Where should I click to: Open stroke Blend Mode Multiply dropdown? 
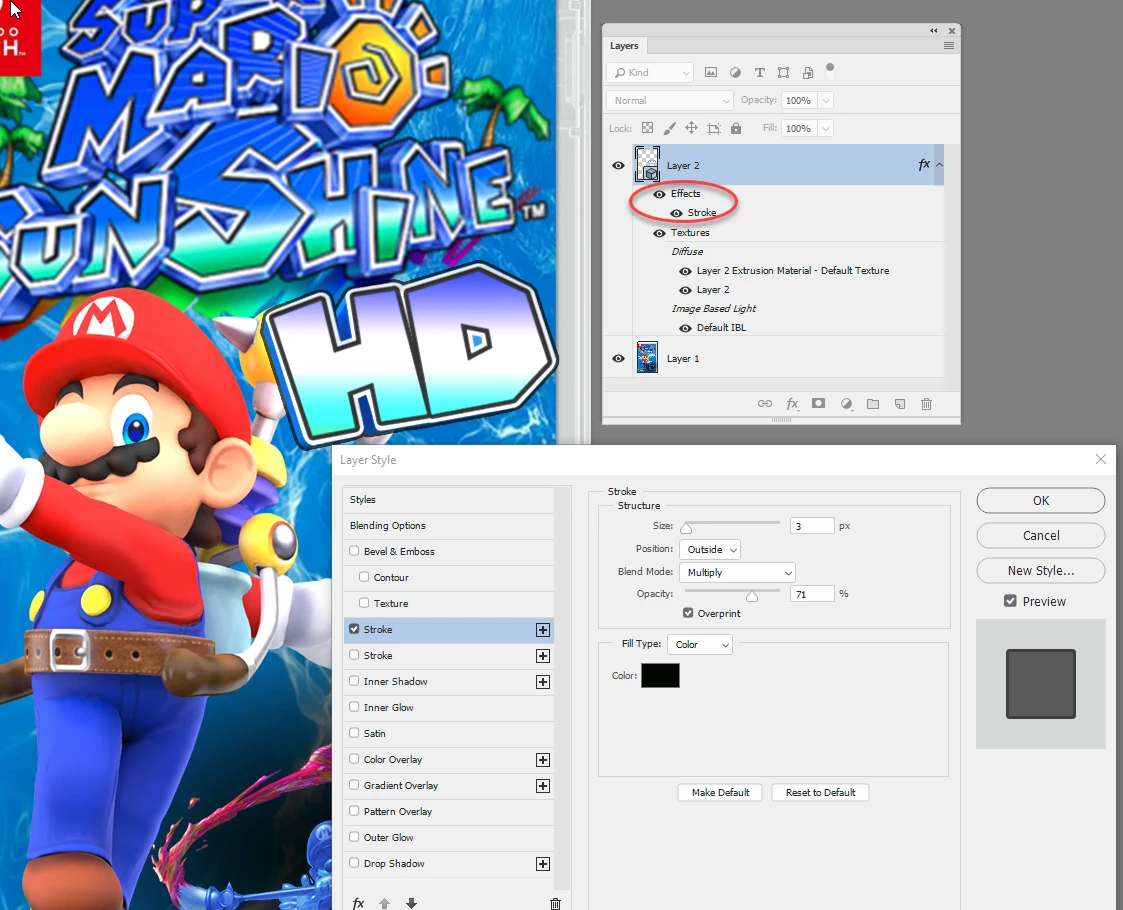(737, 572)
